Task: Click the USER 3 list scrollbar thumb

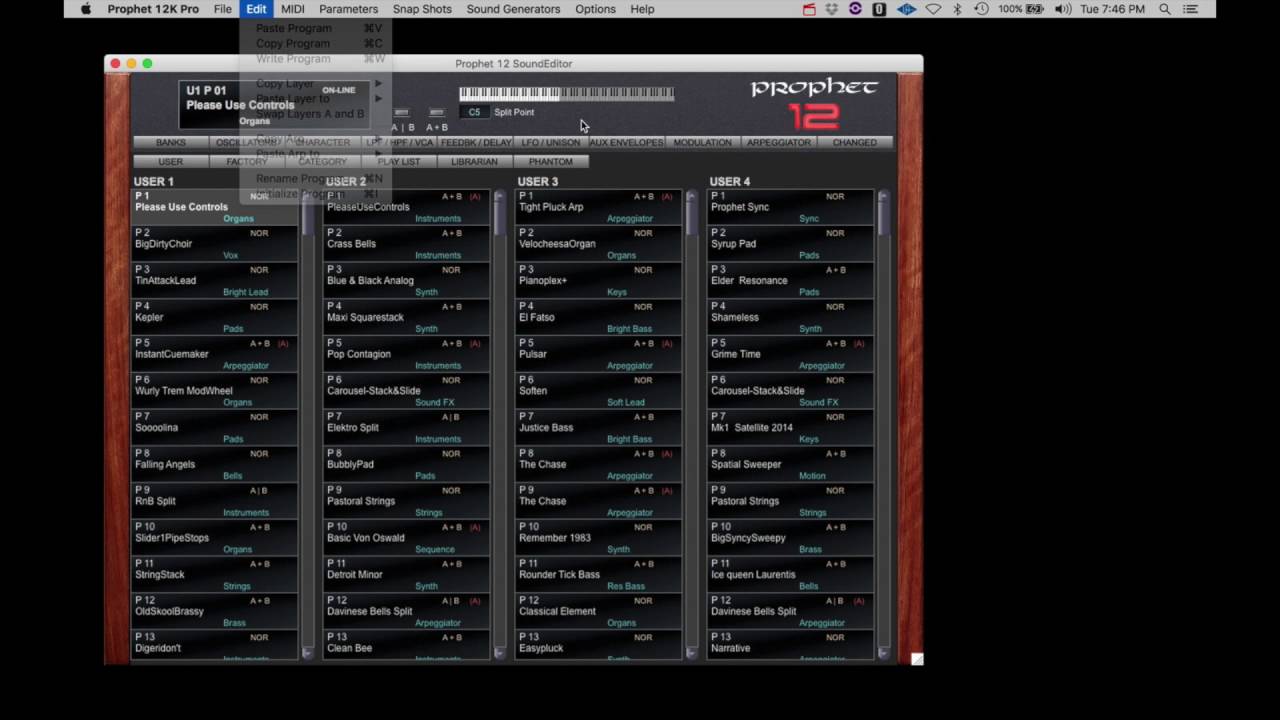Action: pyautogui.click(x=691, y=219)
